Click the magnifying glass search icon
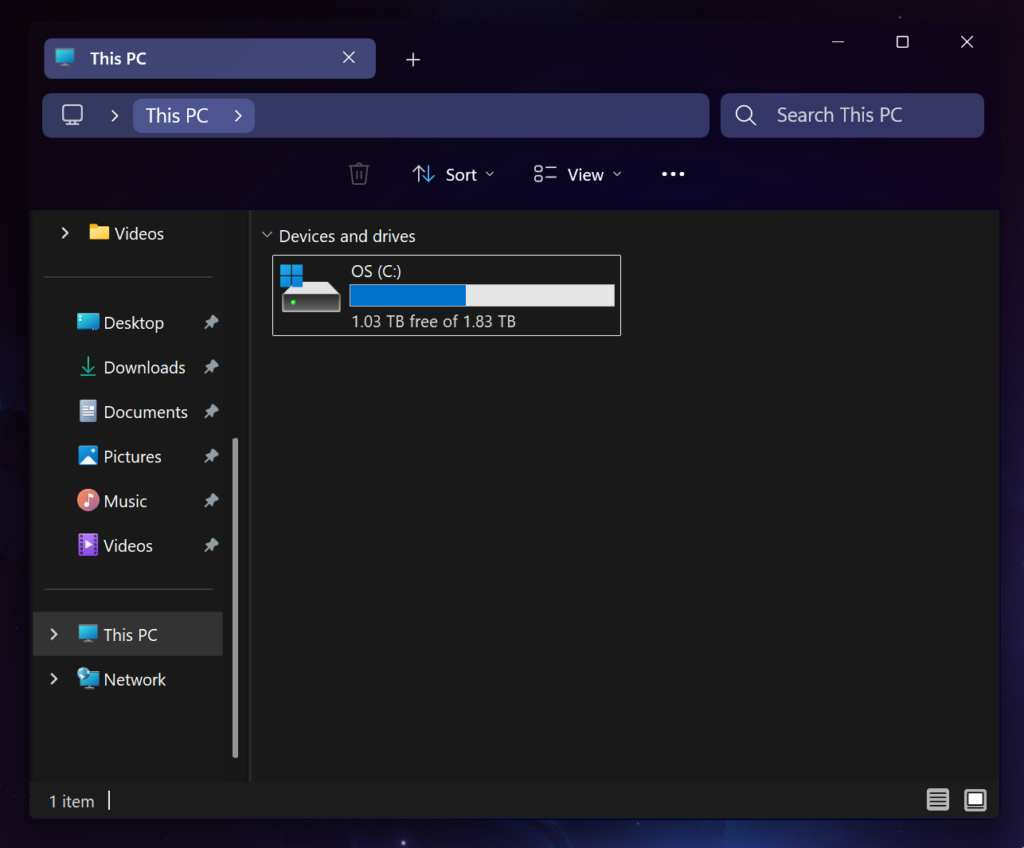Viewport: 1024px width, 848px height. pos(745,116)
